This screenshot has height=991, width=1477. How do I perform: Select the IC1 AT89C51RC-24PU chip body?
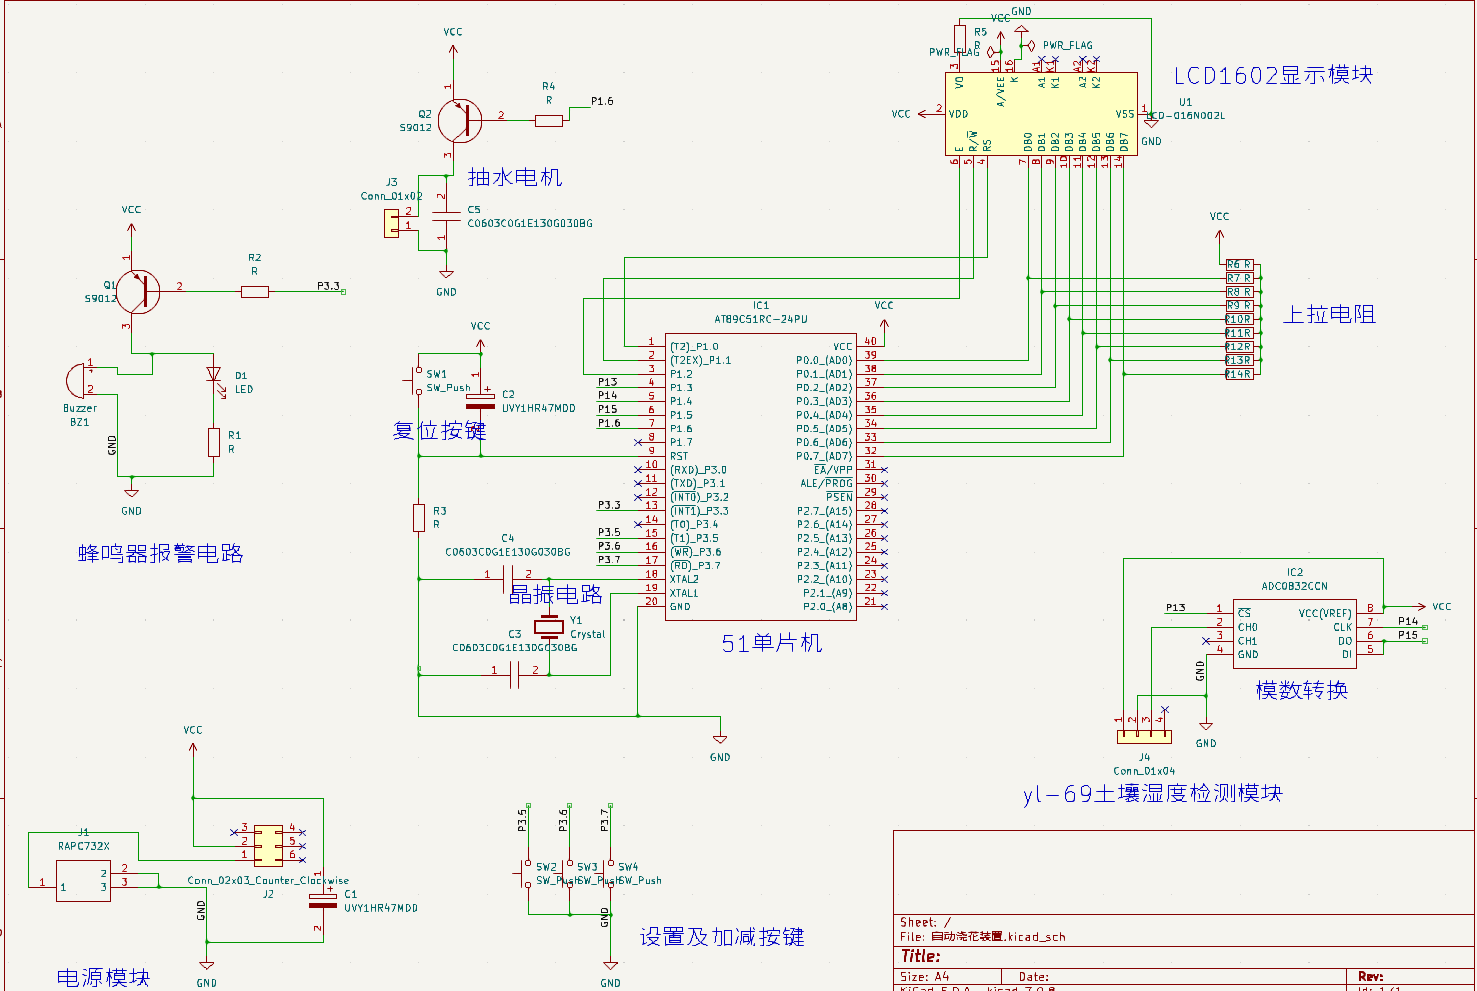pos(760,476)
